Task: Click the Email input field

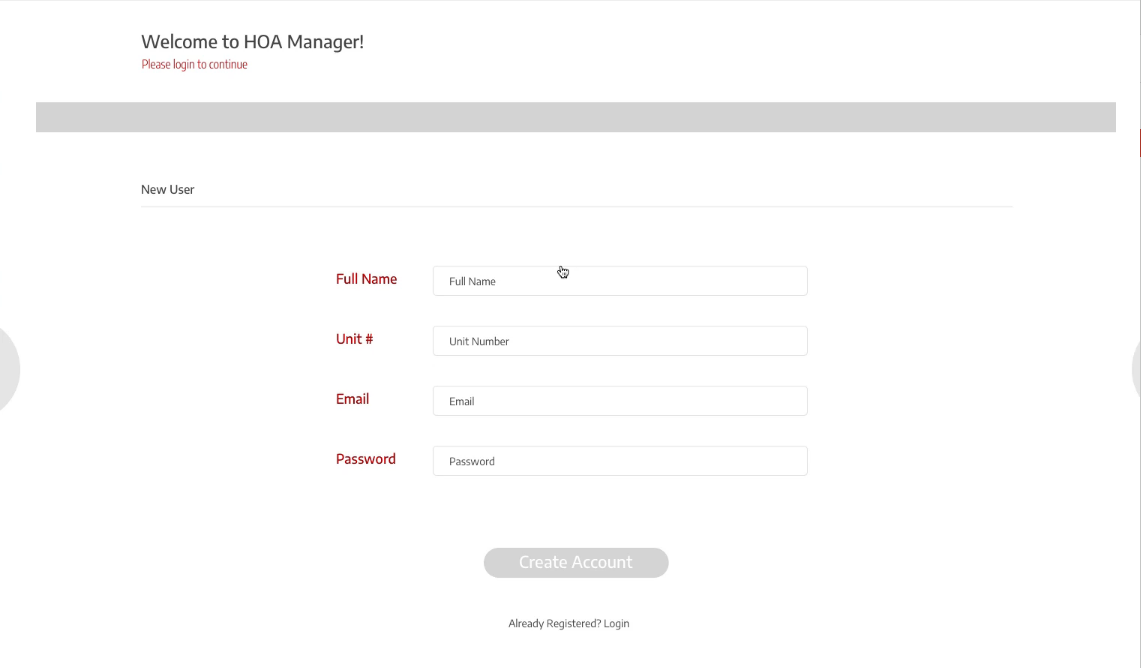Action: pos(619,401)
